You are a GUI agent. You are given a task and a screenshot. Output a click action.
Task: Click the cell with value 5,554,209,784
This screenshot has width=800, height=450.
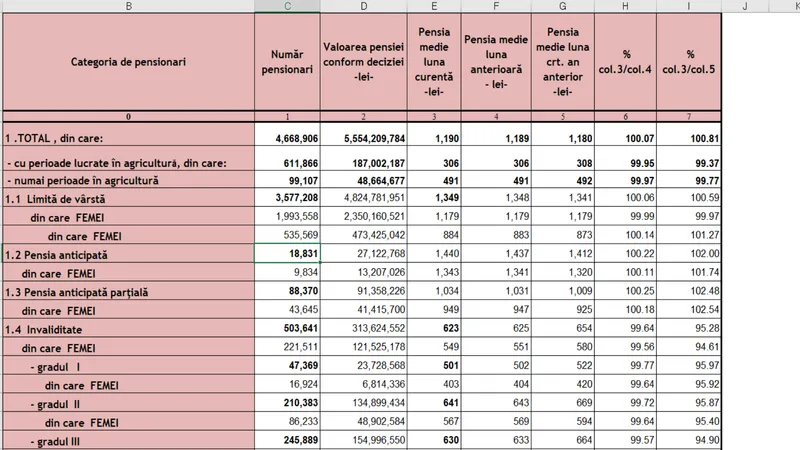(x=363, y=138)
